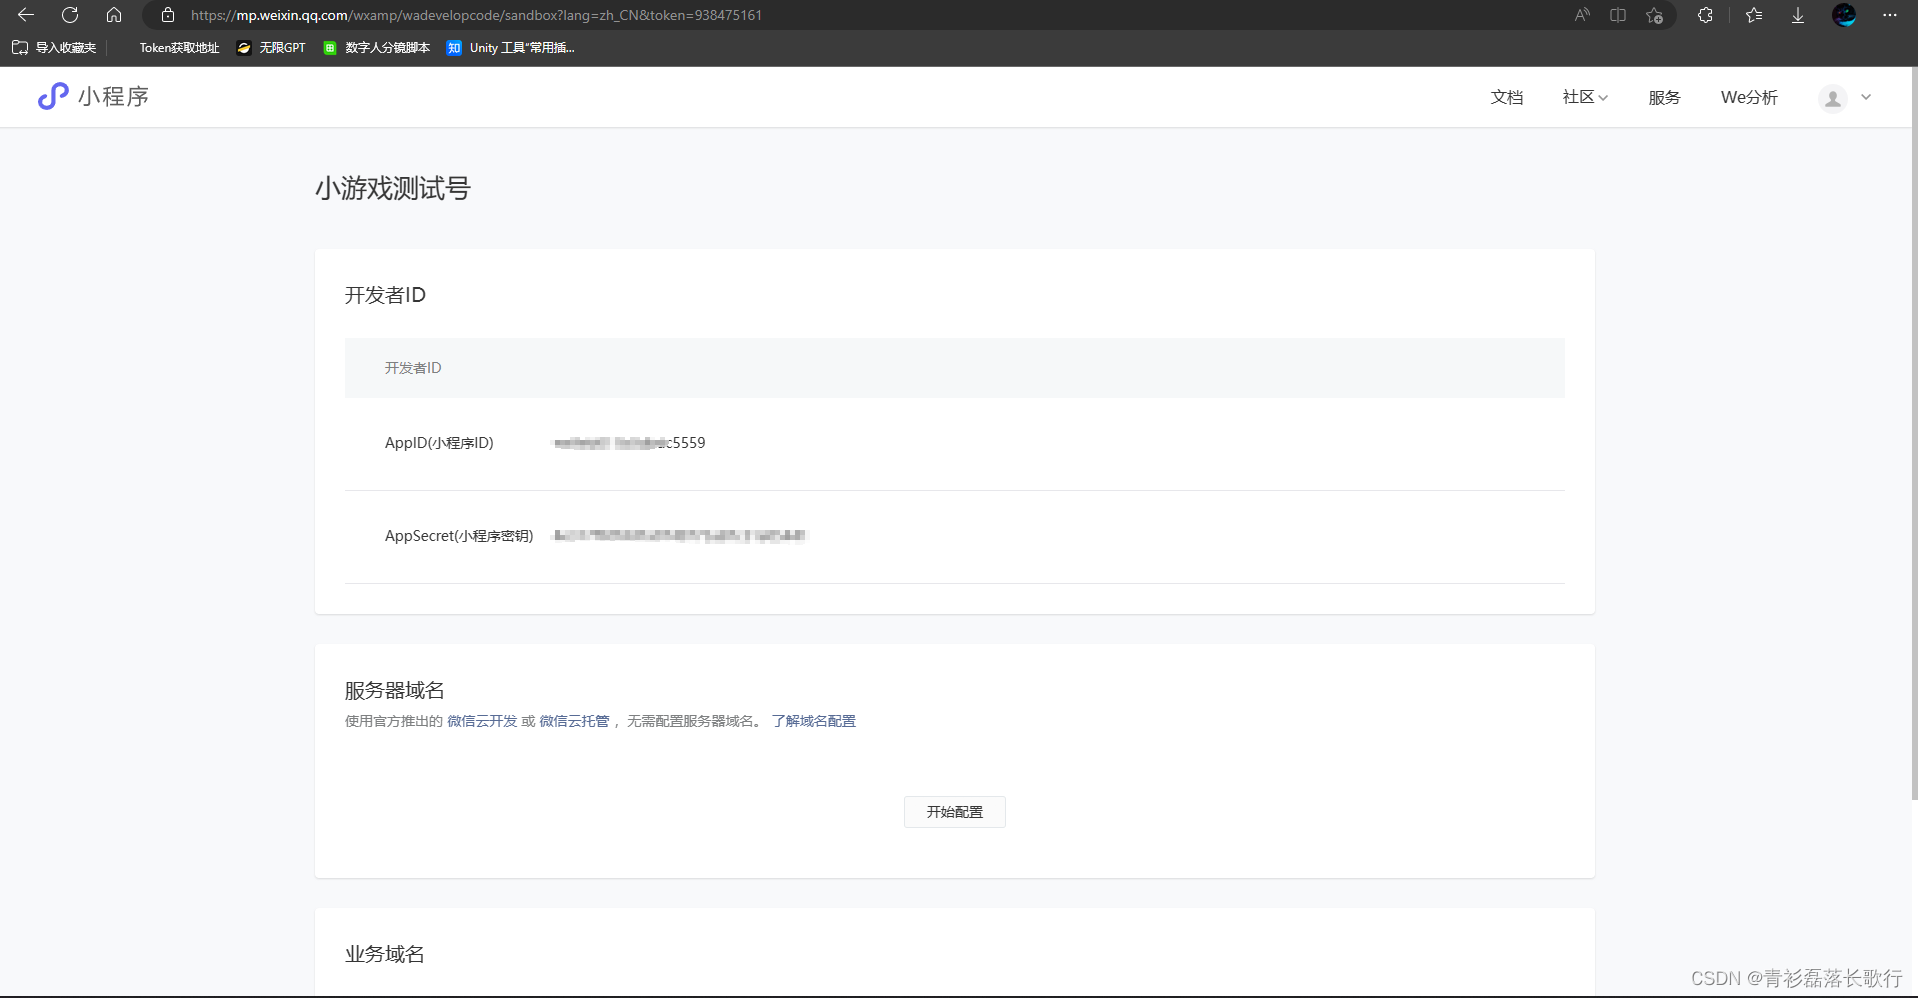This screenshot has height=998, width=1918.
Task: Open the 无限GPT bookmark
Action: 271,47
